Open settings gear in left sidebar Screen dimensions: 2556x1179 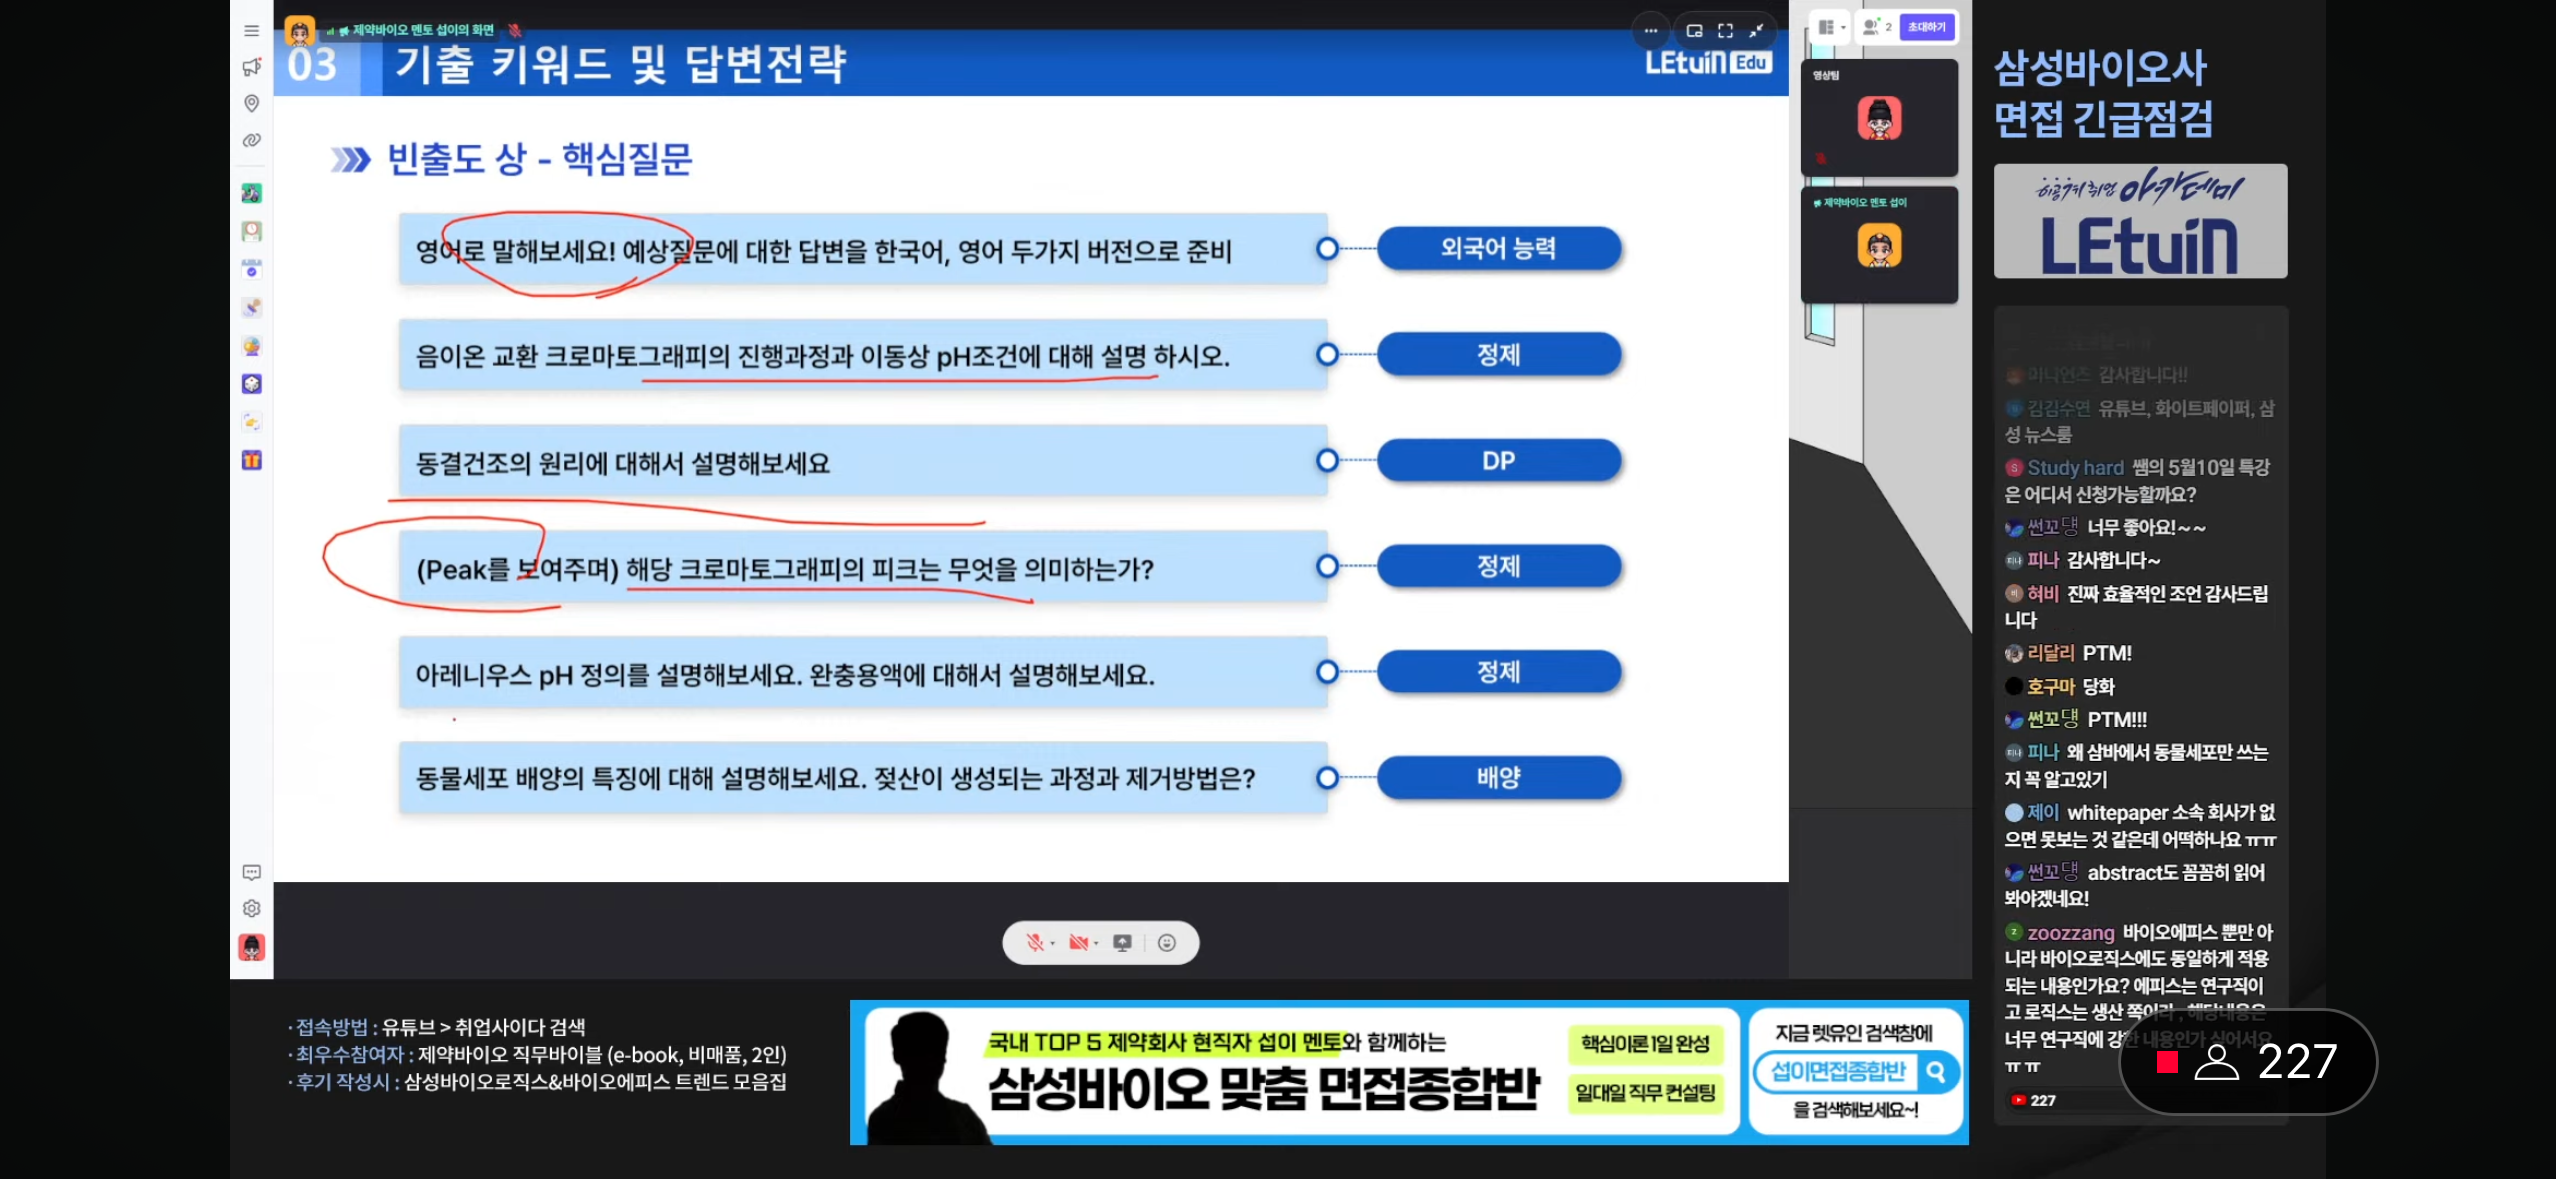(x=251, y=908)
